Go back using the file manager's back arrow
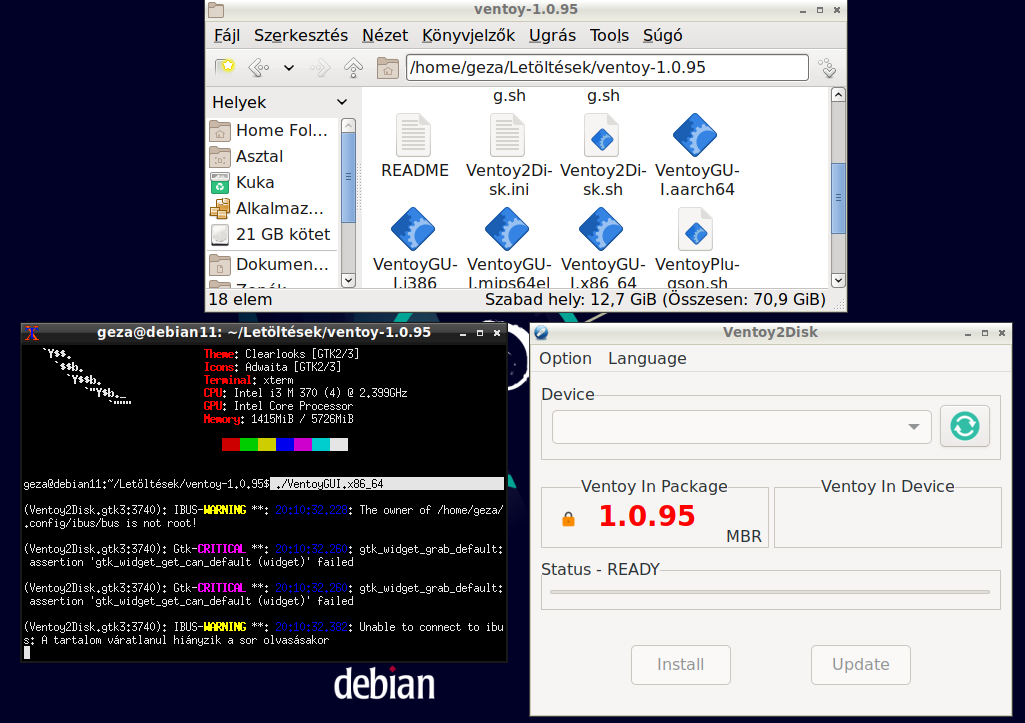1025x723 pixels. point(260,67)
